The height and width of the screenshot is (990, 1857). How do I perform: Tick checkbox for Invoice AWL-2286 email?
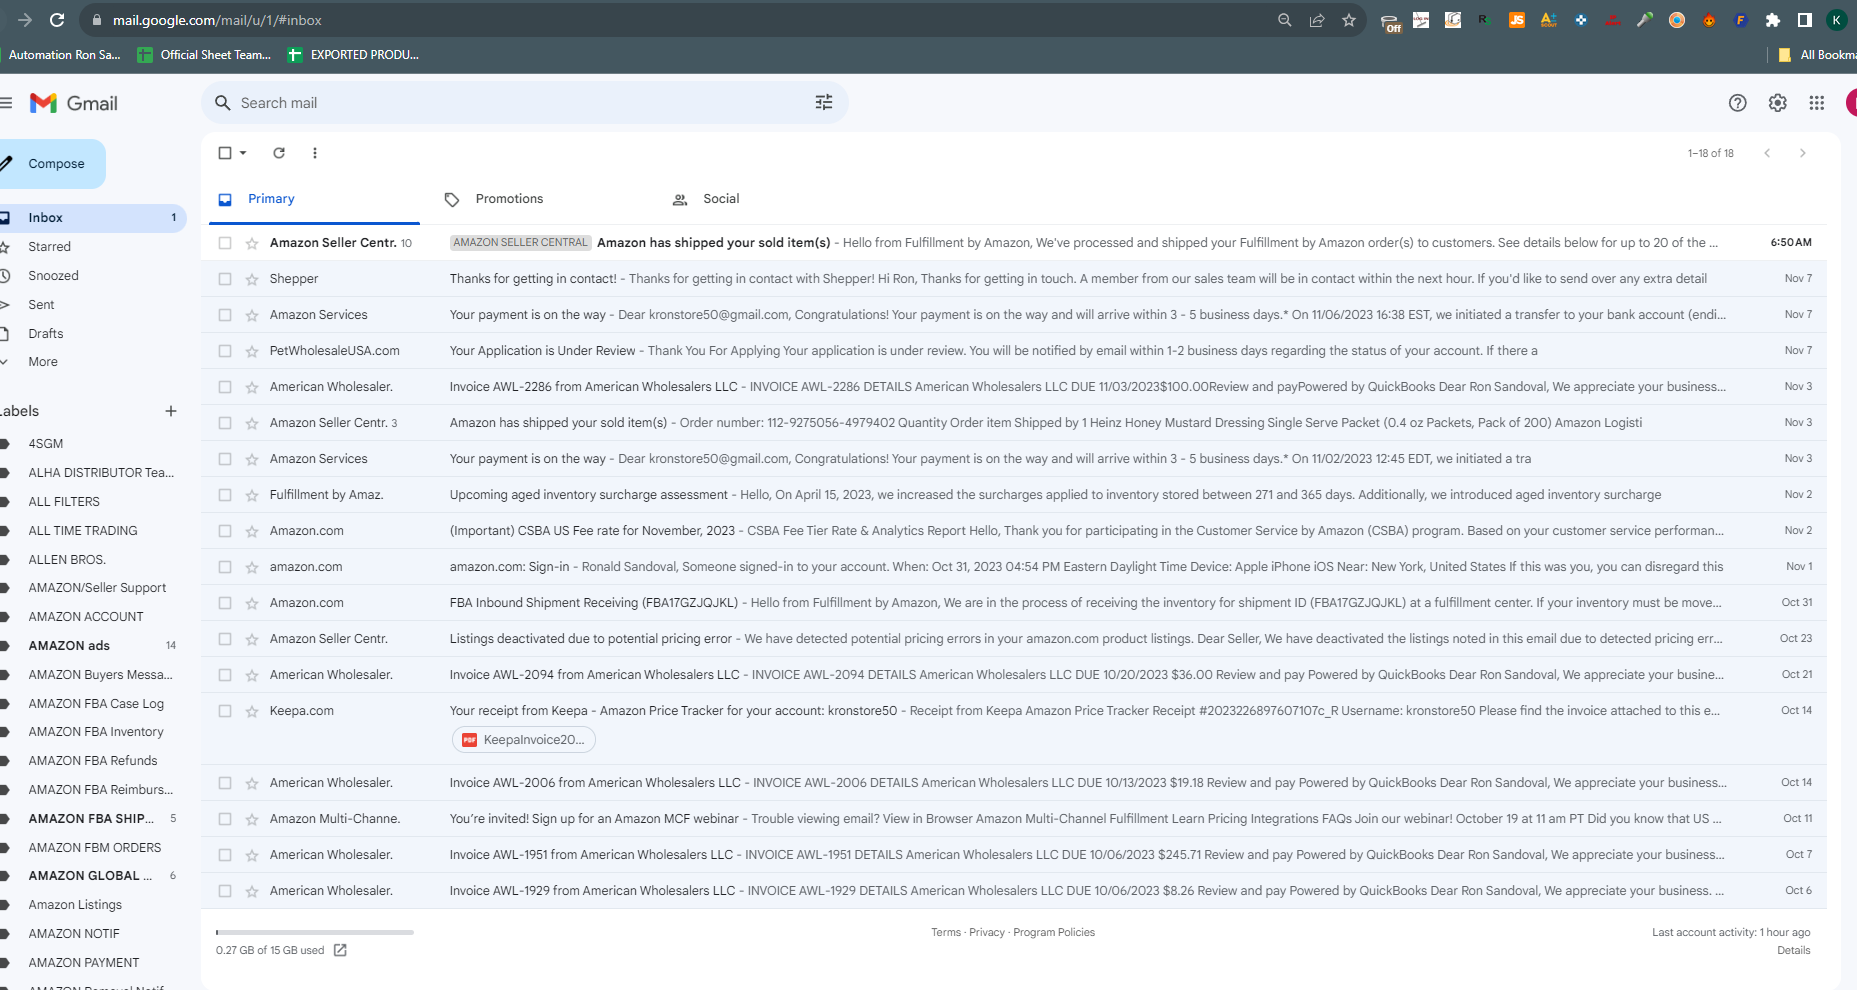tap(225, 387)
